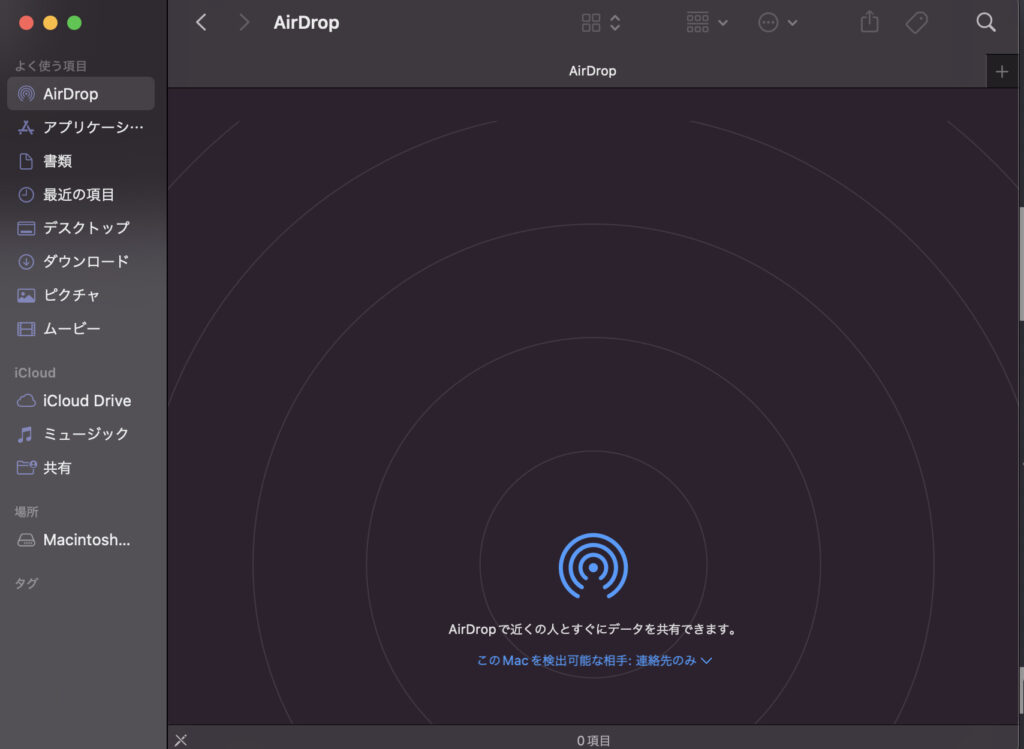Screen dimensions: 1024x749
Task: Click the green full-screen button
Action: click(x=74, y=23)
